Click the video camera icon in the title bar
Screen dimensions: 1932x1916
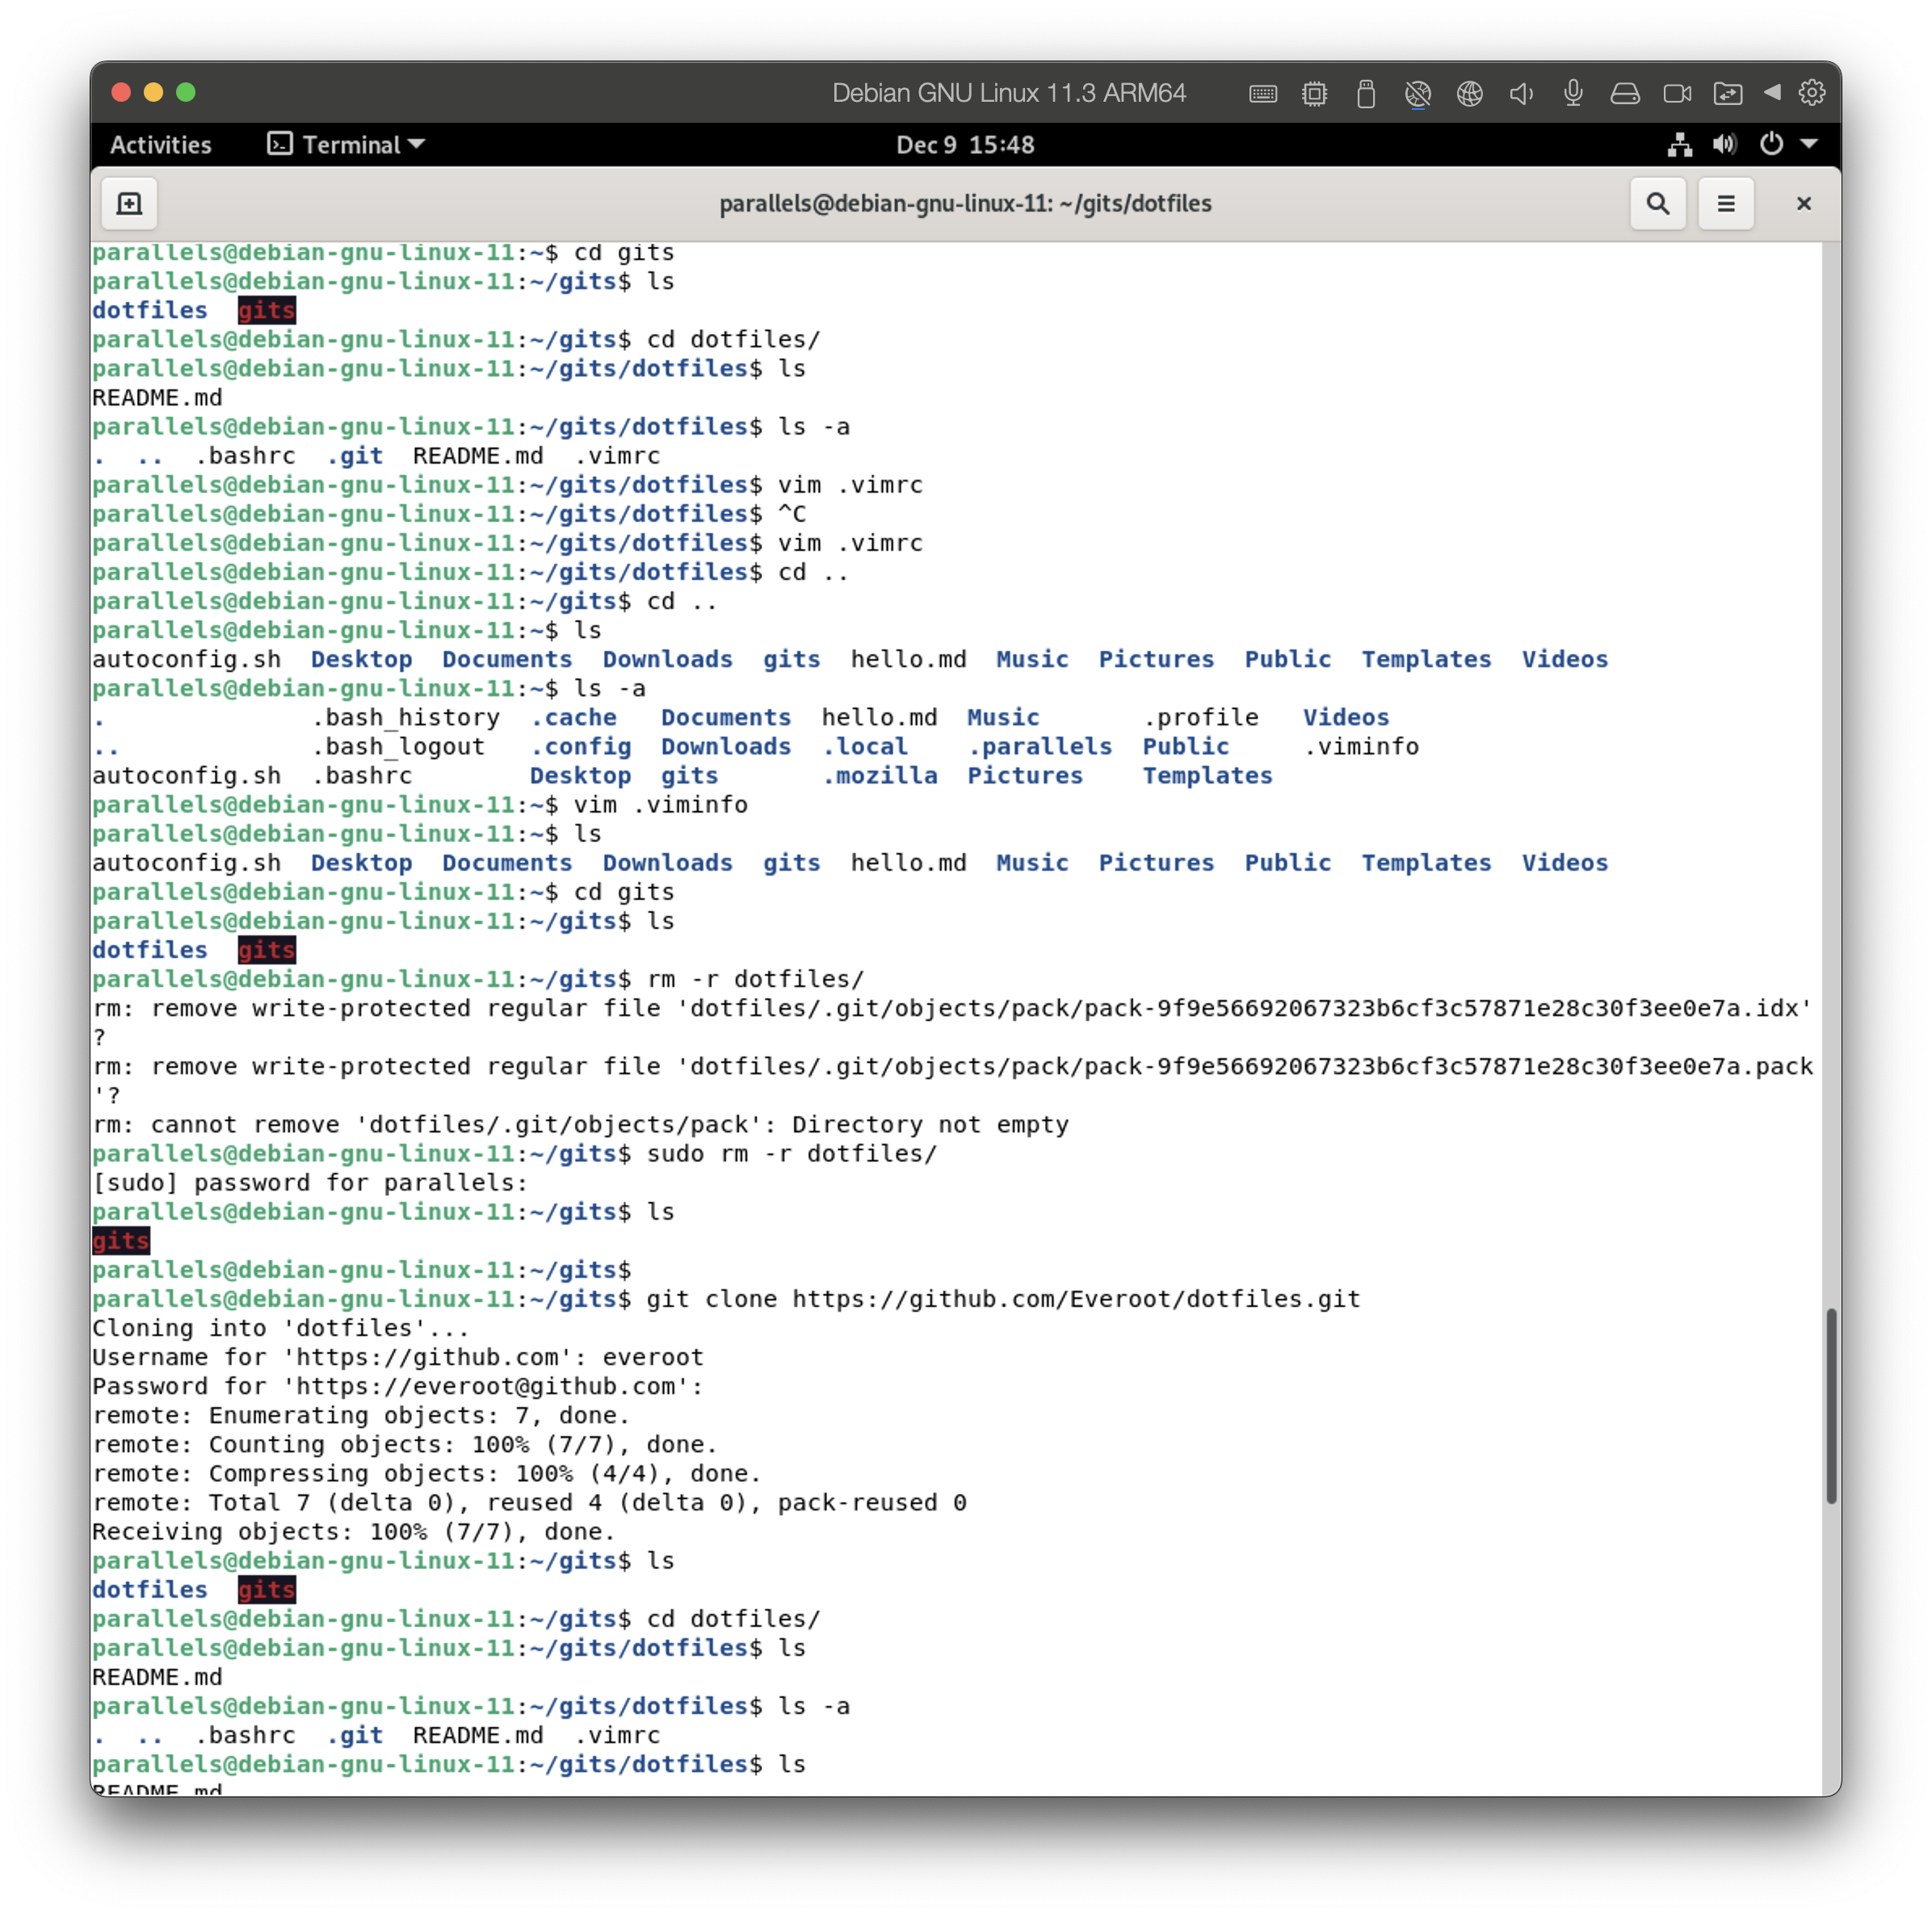click(1676, 93)
